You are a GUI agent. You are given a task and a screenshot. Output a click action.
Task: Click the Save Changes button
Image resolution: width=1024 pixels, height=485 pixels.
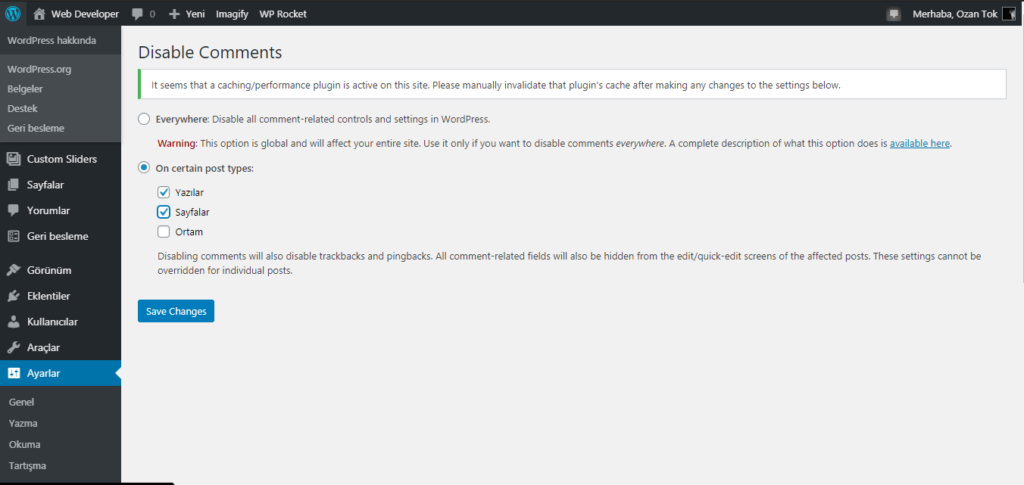click(176, 311)
